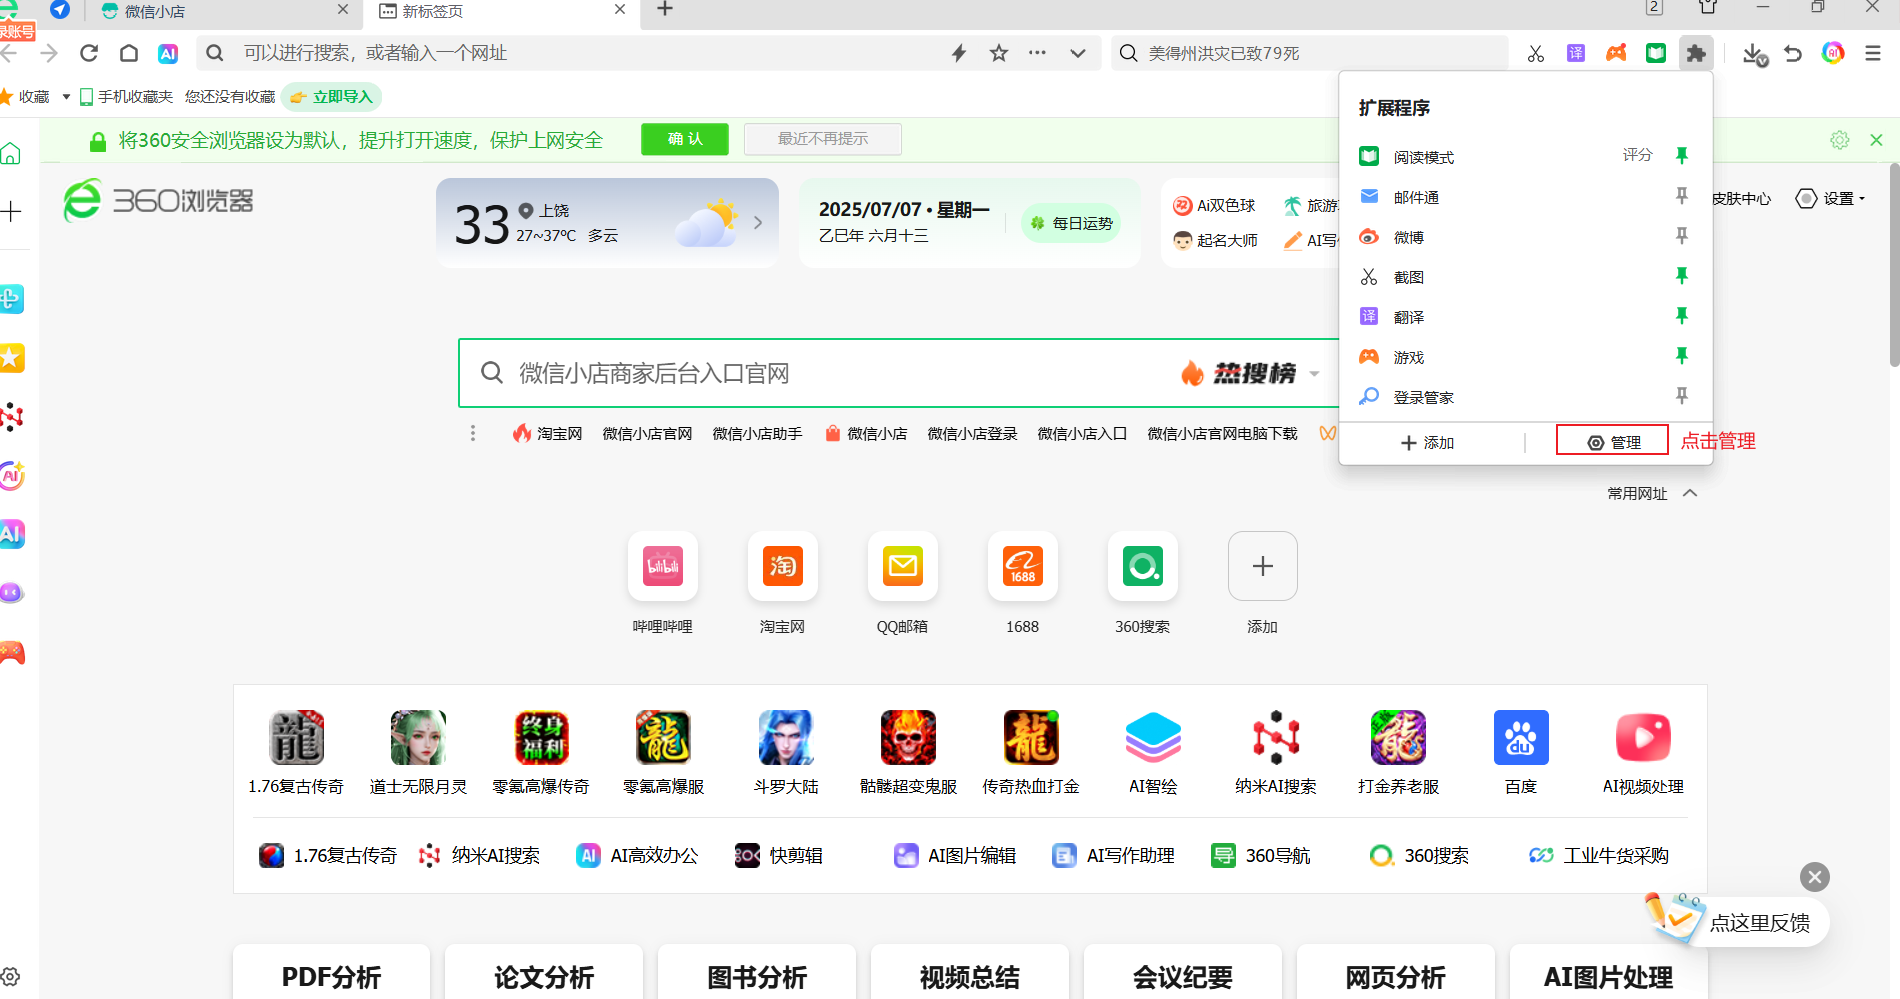
Task: Open the 360搜索 shortcut tile
Action: point(1142,566)
